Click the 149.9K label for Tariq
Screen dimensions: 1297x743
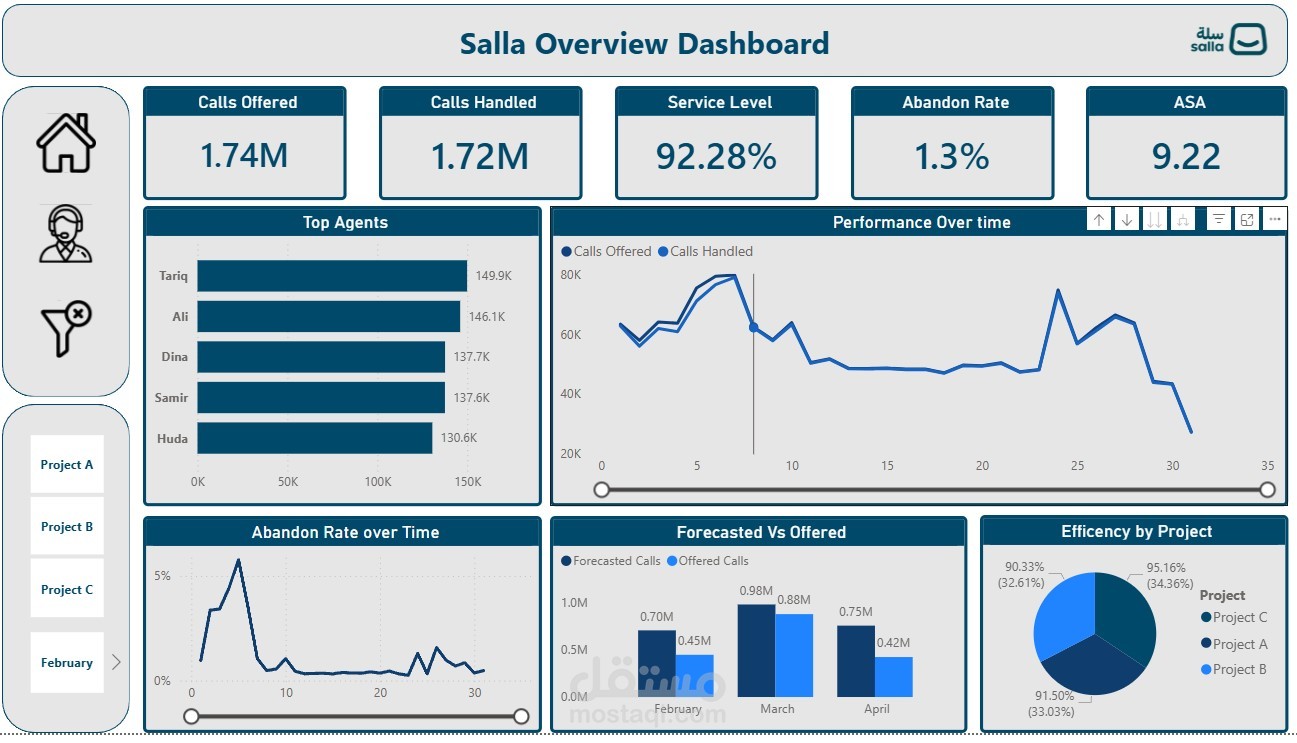494,276
